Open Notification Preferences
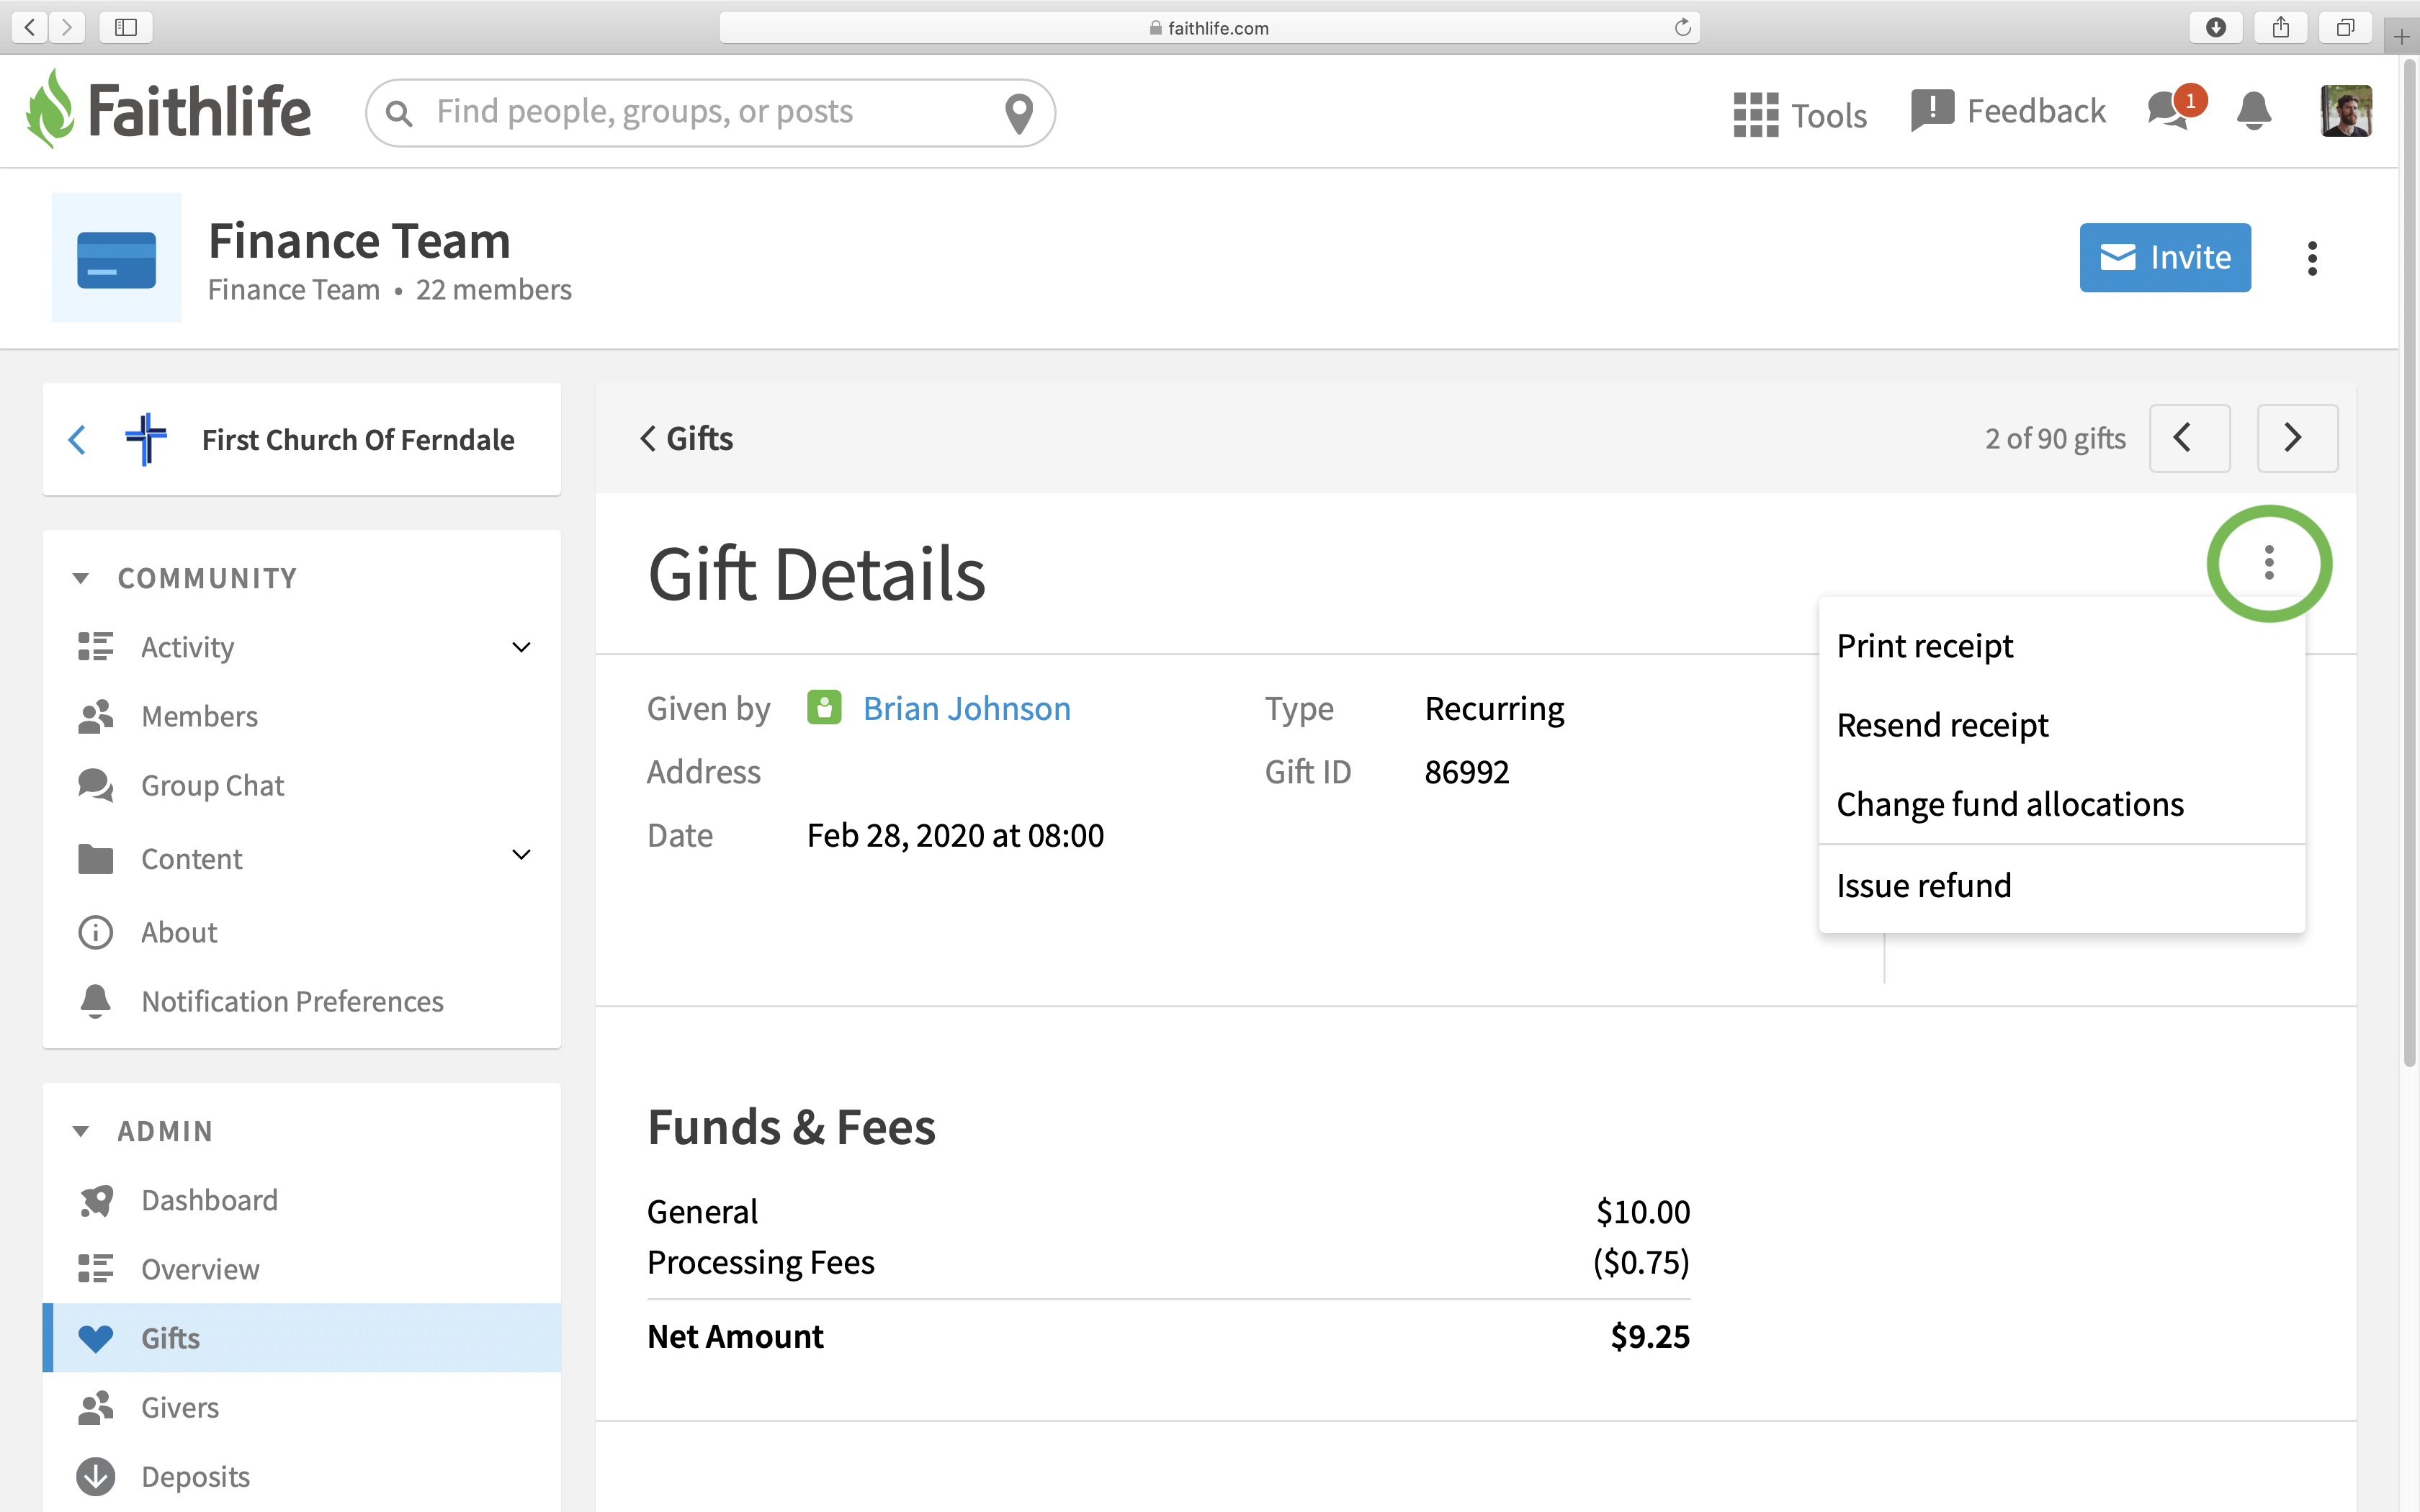The image size is (2420, 1512). tap(292, 1001)
